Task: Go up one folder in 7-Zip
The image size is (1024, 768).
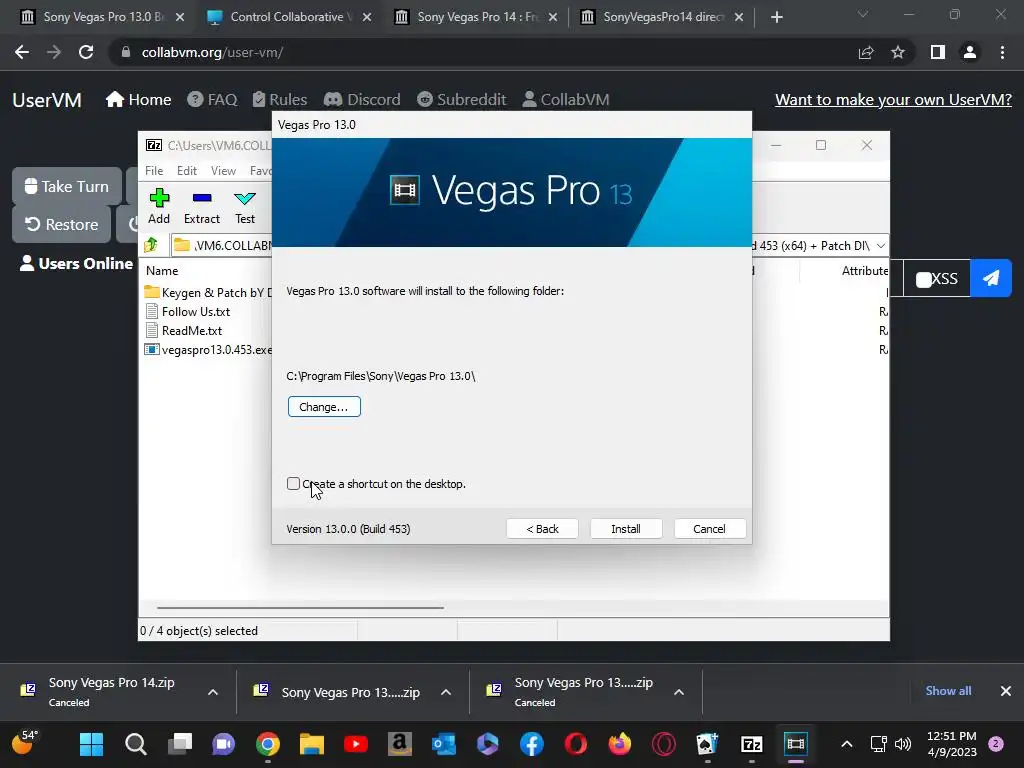Action: tap(152, 245)
